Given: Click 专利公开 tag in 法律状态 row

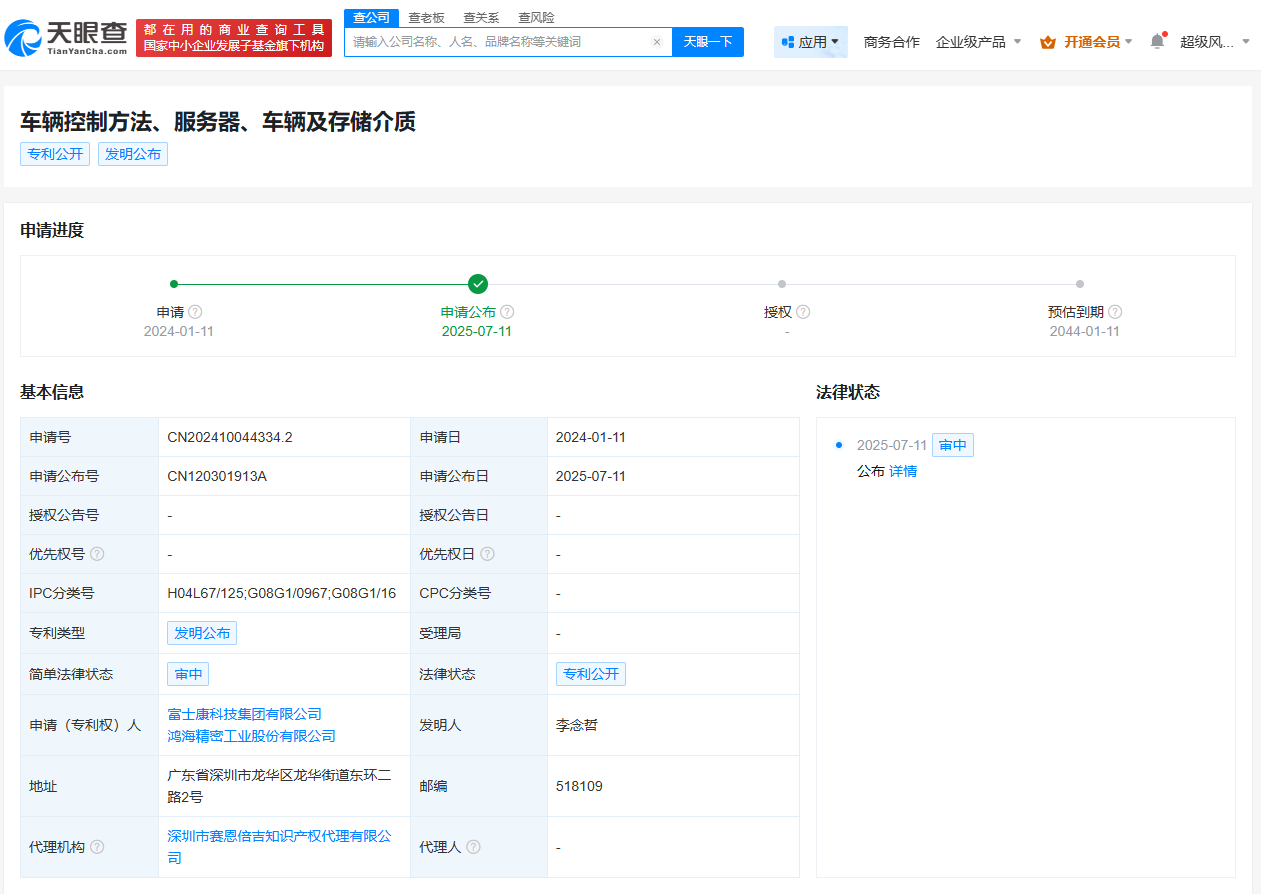Looking at the screenshot, I should (591, 674).
